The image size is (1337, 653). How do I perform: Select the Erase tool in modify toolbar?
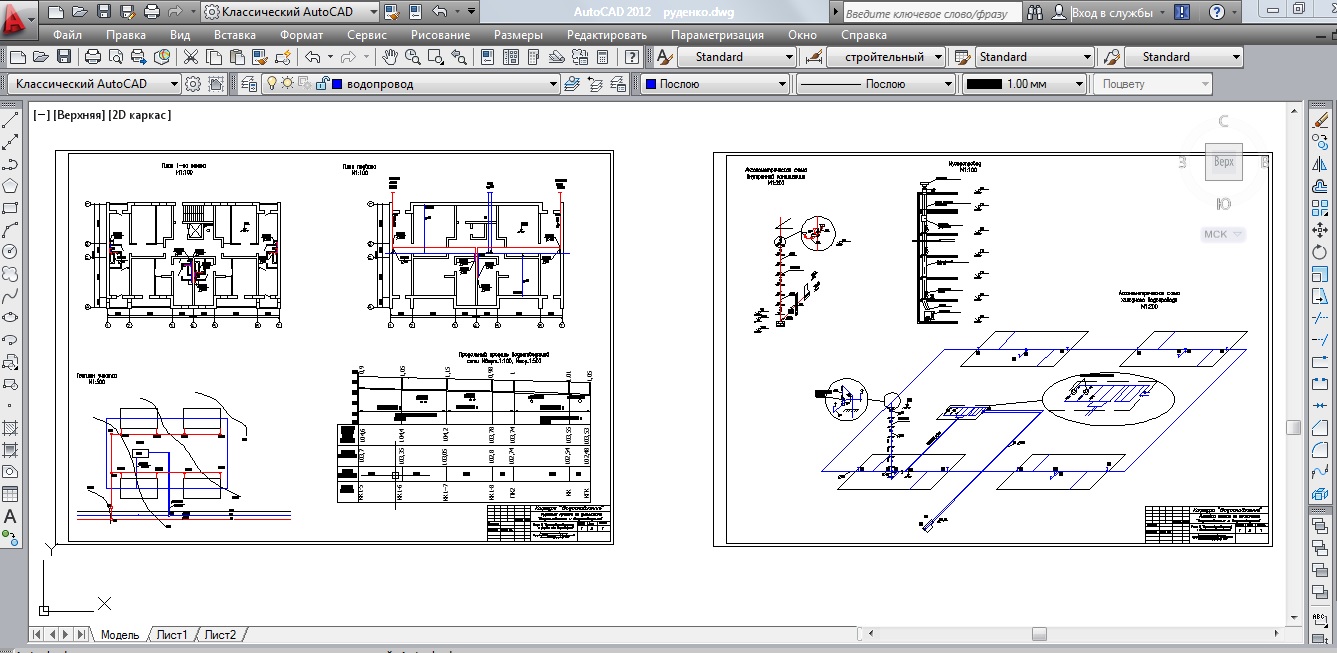(1320, 120)
